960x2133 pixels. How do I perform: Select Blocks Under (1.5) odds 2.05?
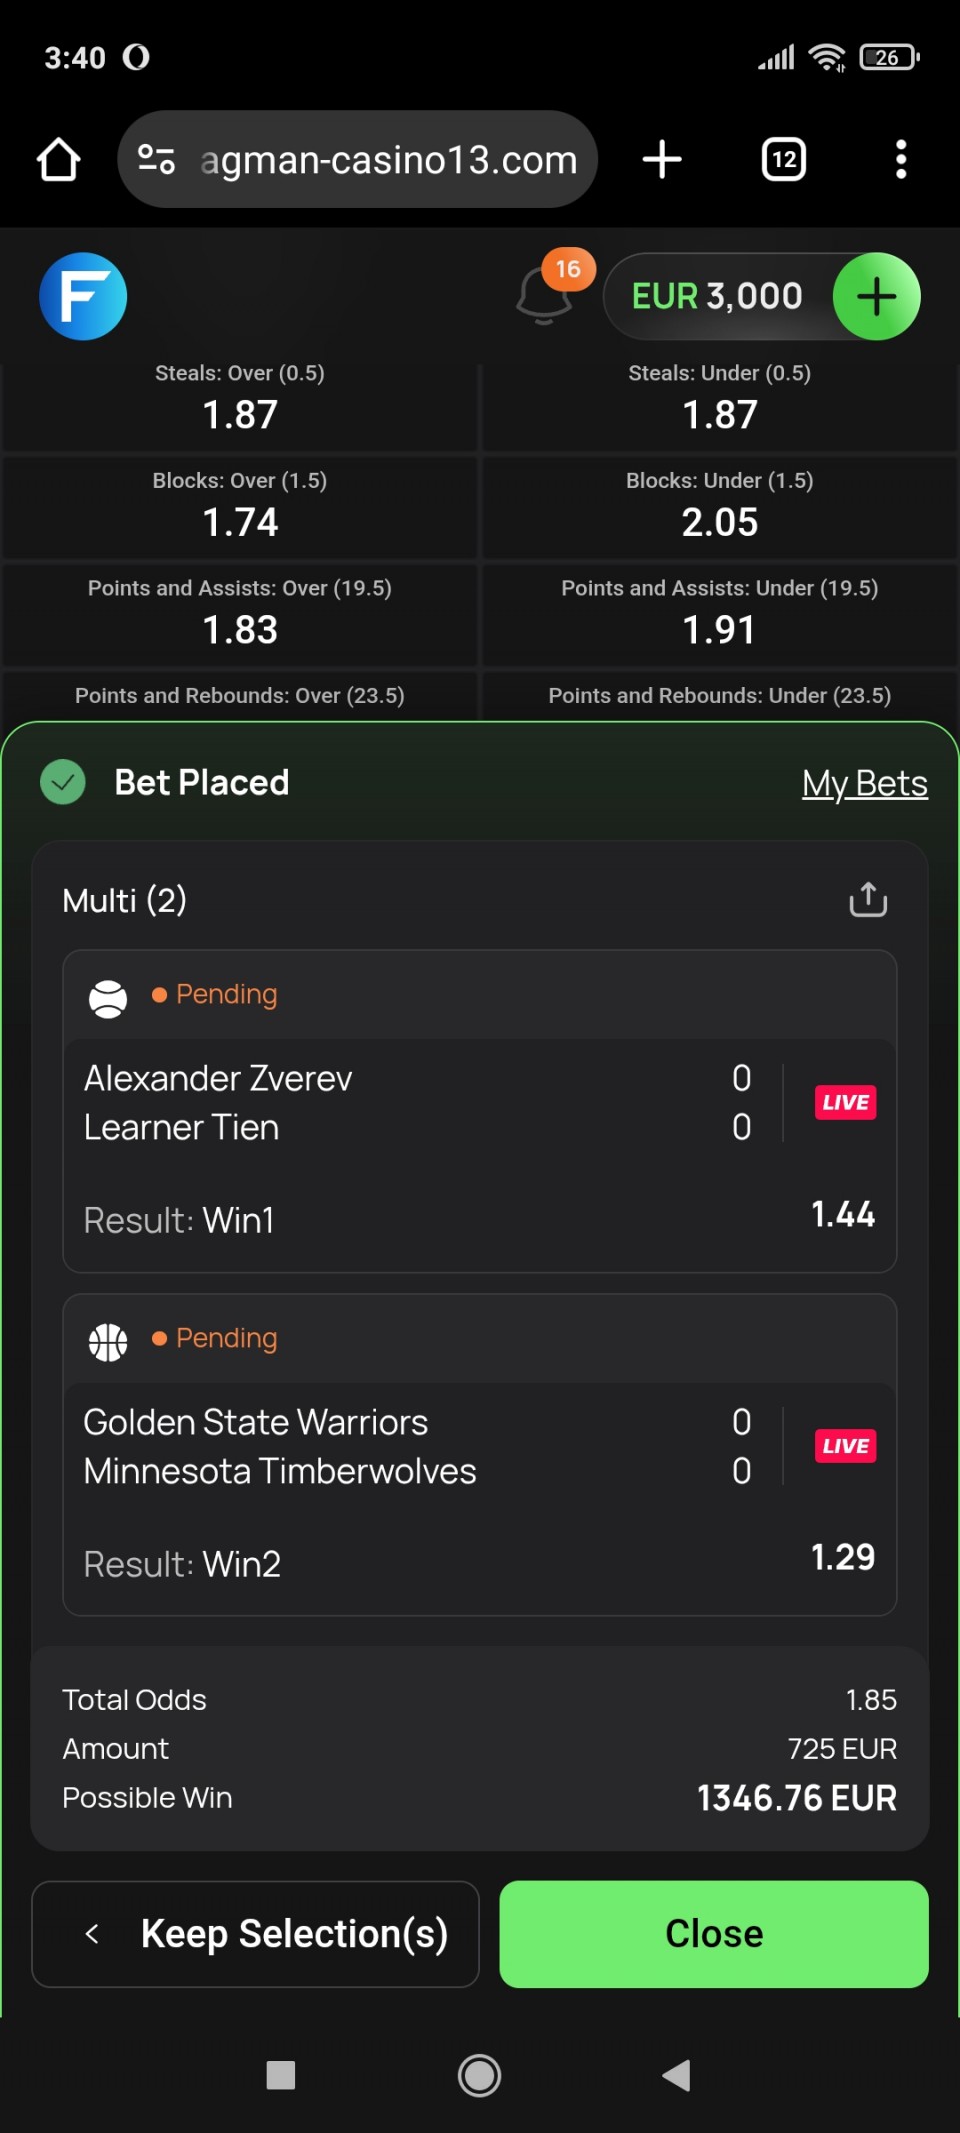coord(719,509)
